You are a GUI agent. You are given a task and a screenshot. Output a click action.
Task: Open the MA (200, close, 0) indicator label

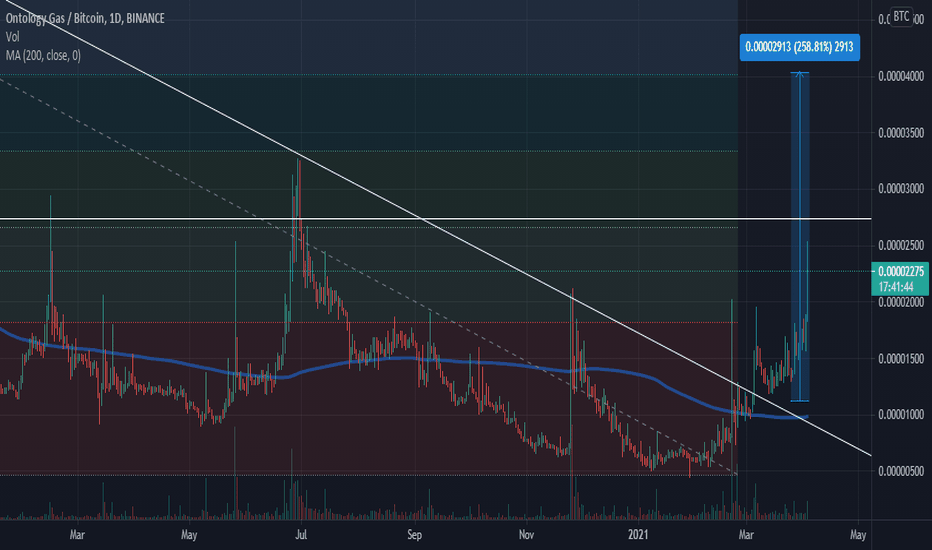click(x=43, y=55)
